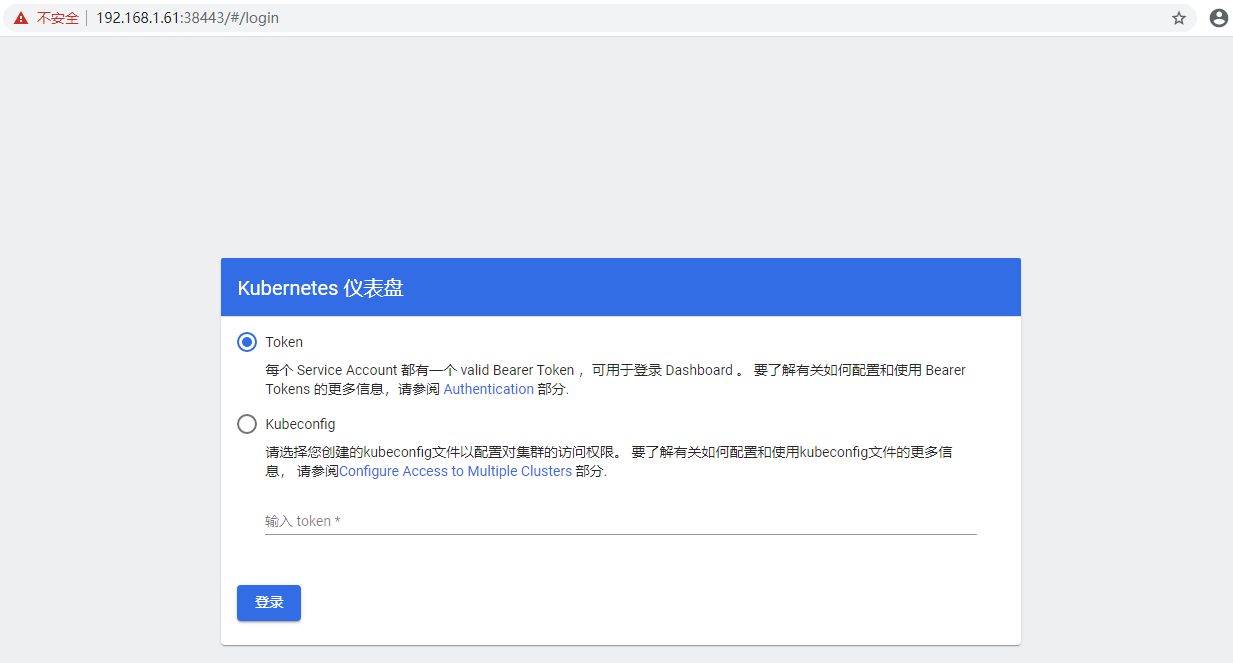The image size is (1233, 663).
Task: Open the Authentication documentation link
Action: [x=489, y=389]
